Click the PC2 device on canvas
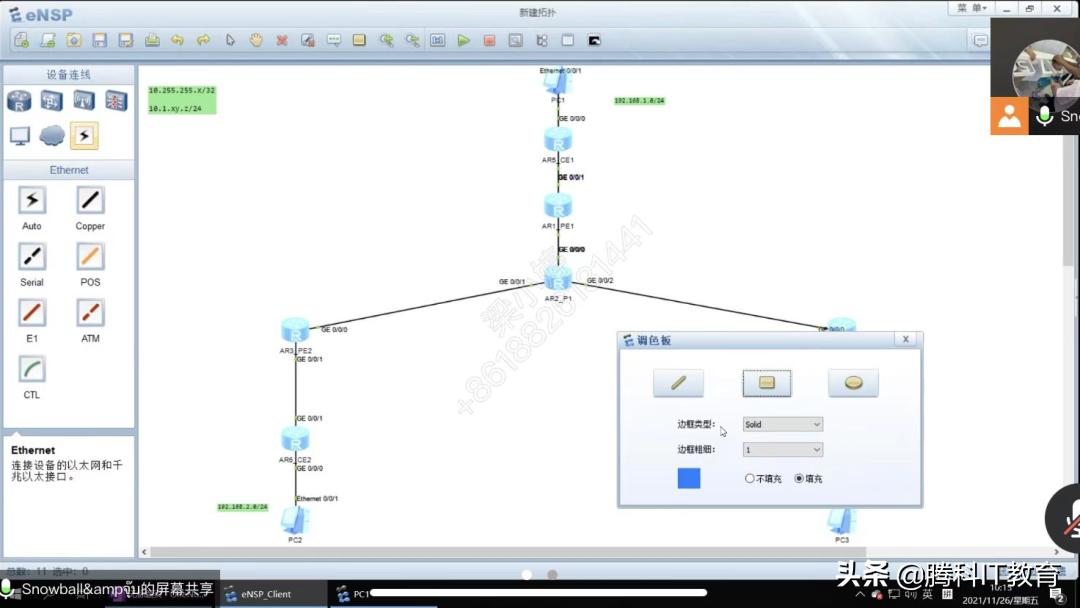The width and height of the screenshot is (1080, 608). coord(295,521)
